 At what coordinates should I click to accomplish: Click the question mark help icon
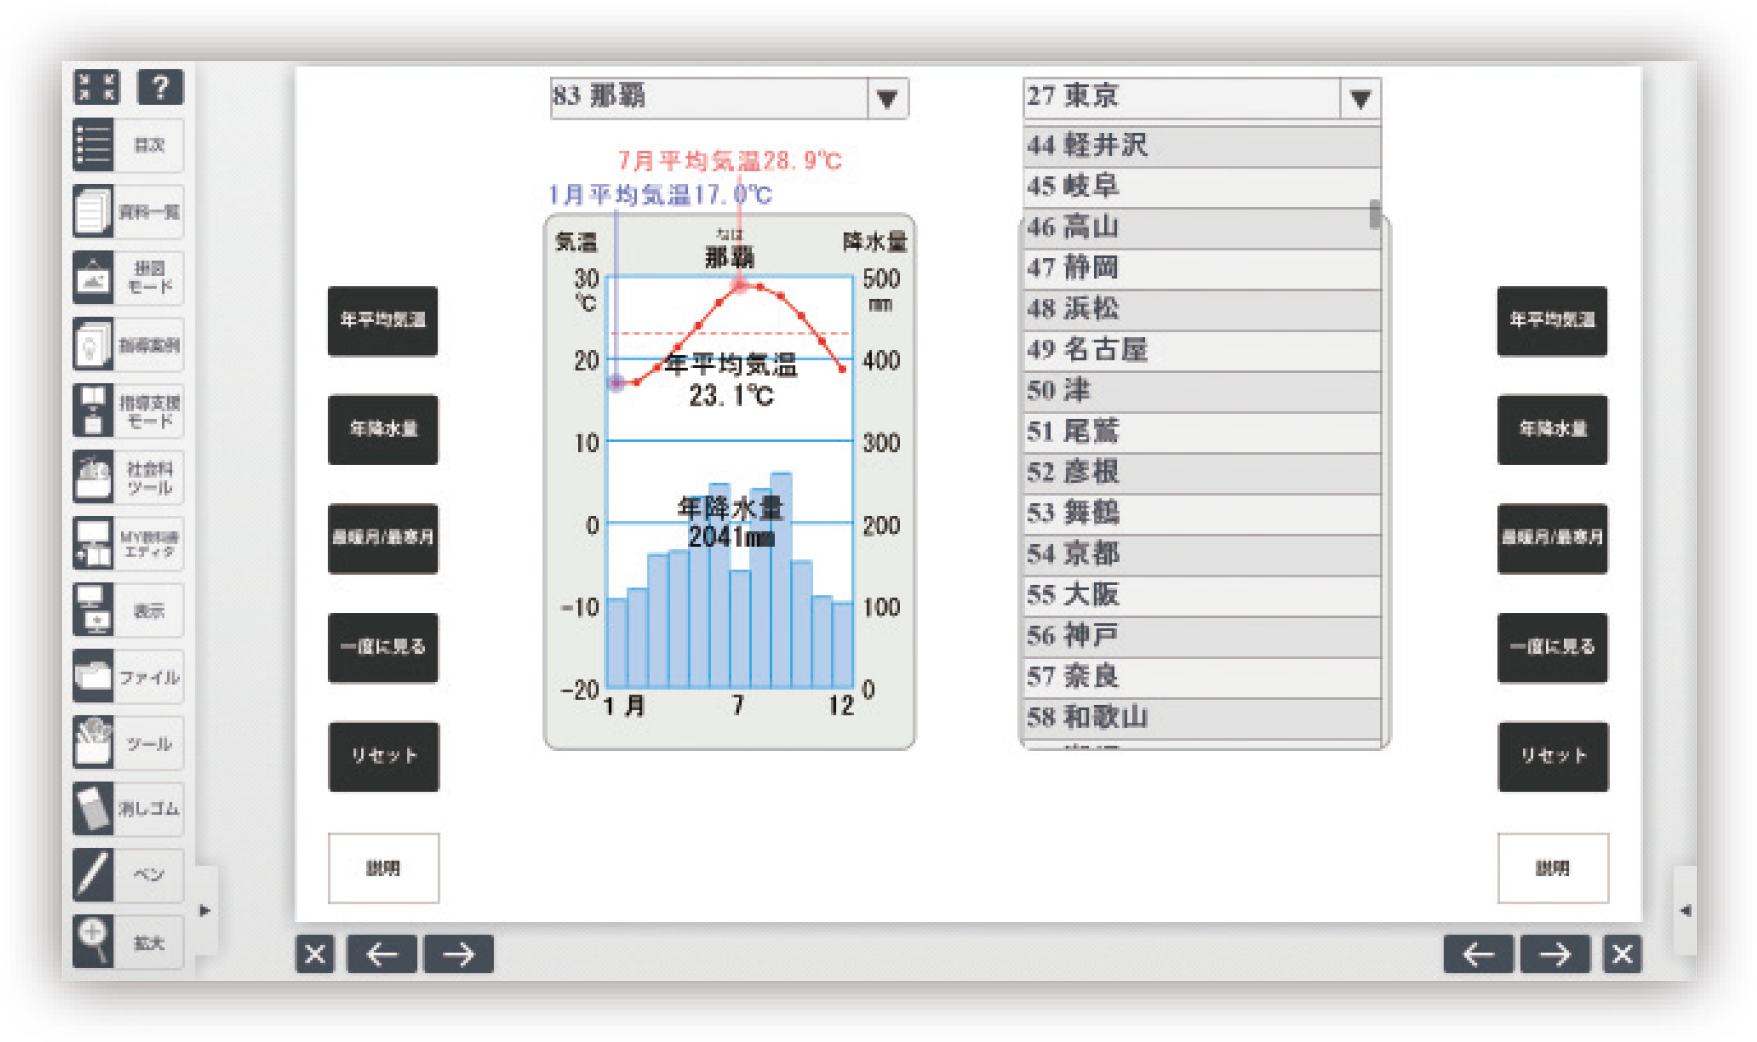pos(160,87)
